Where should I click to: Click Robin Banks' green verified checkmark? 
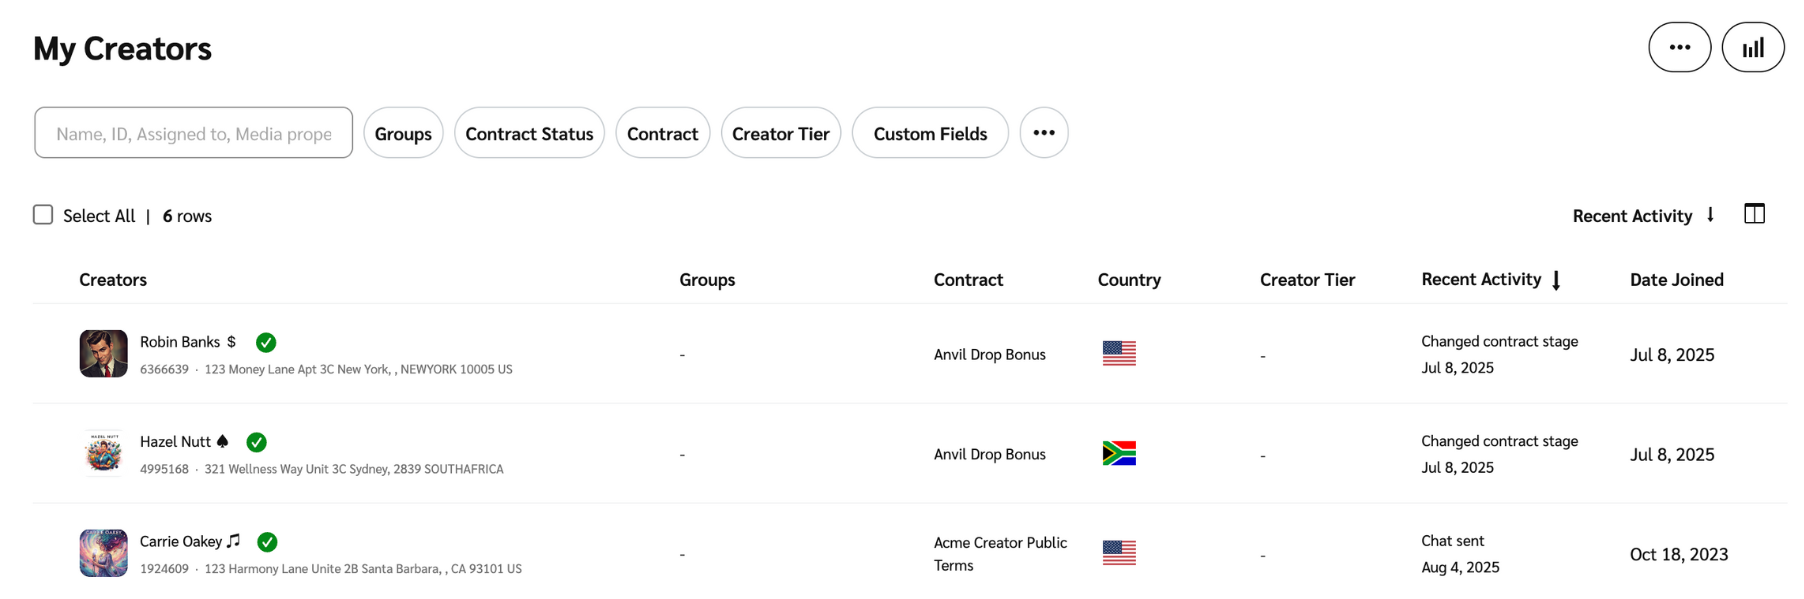266,343
